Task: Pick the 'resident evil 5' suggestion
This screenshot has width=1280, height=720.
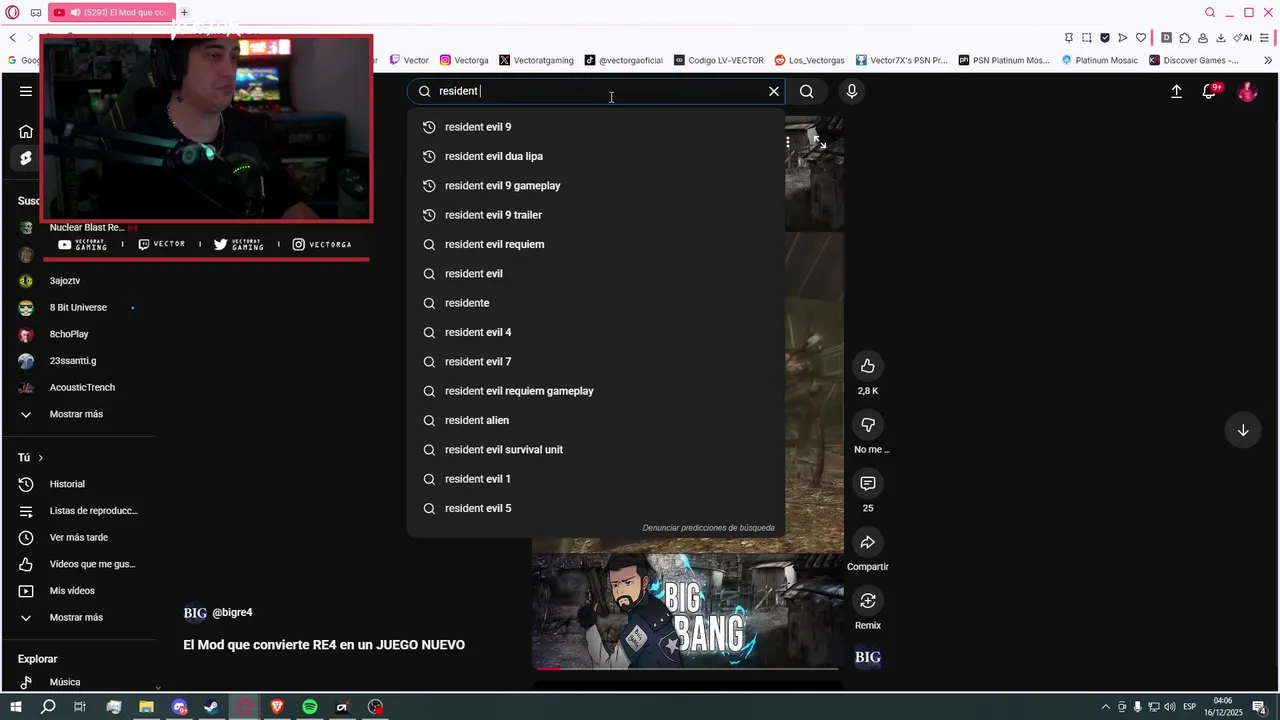Action: pos(595,508)
